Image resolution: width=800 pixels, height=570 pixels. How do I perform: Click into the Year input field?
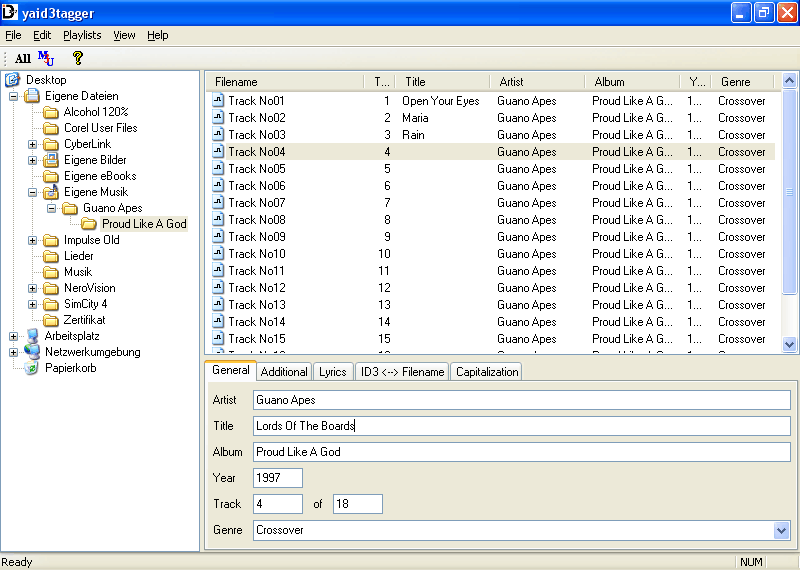[x=278, y=478]
